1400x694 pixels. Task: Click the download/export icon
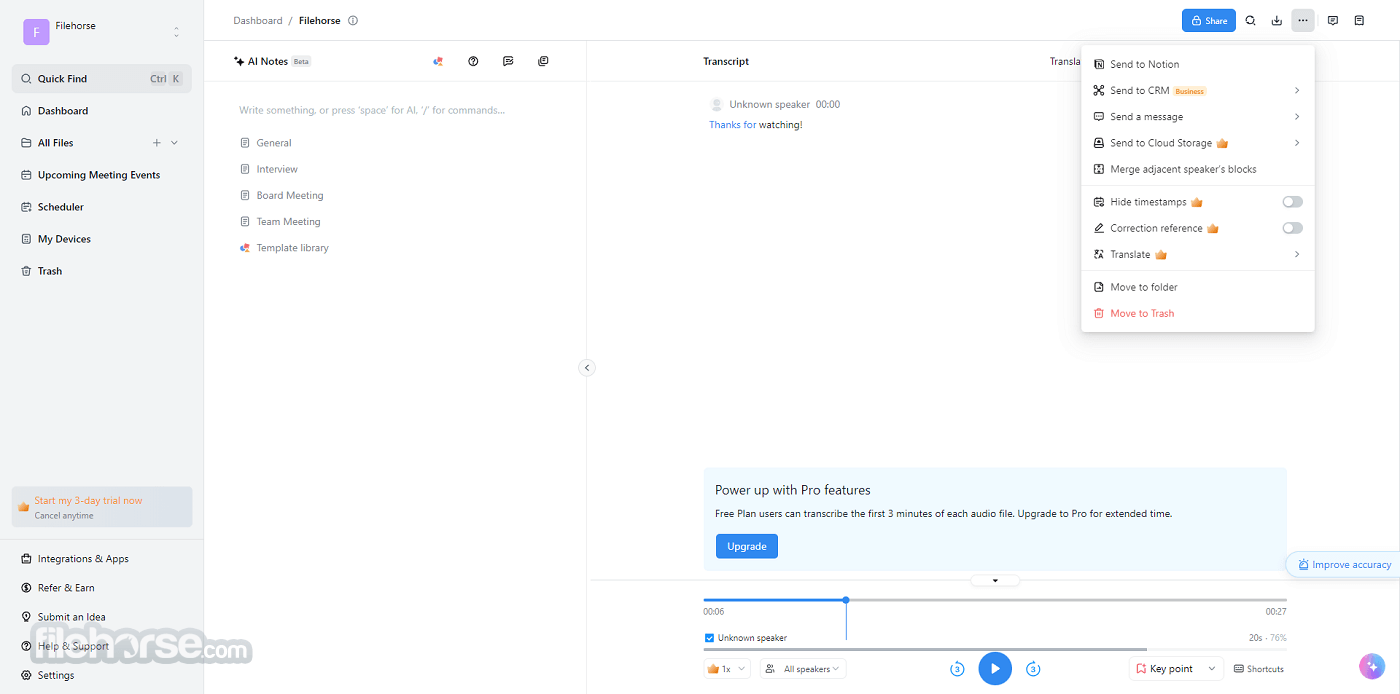tap(1276, 20)
